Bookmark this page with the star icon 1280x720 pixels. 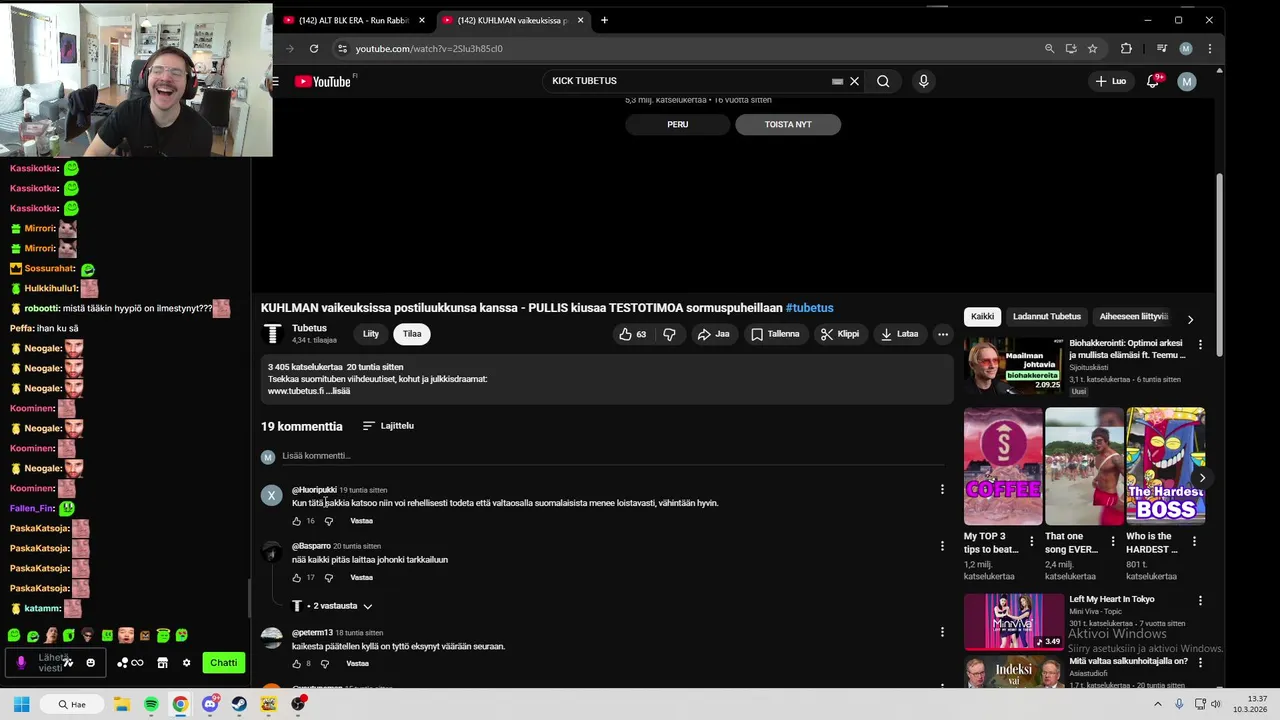point(1093,48)
